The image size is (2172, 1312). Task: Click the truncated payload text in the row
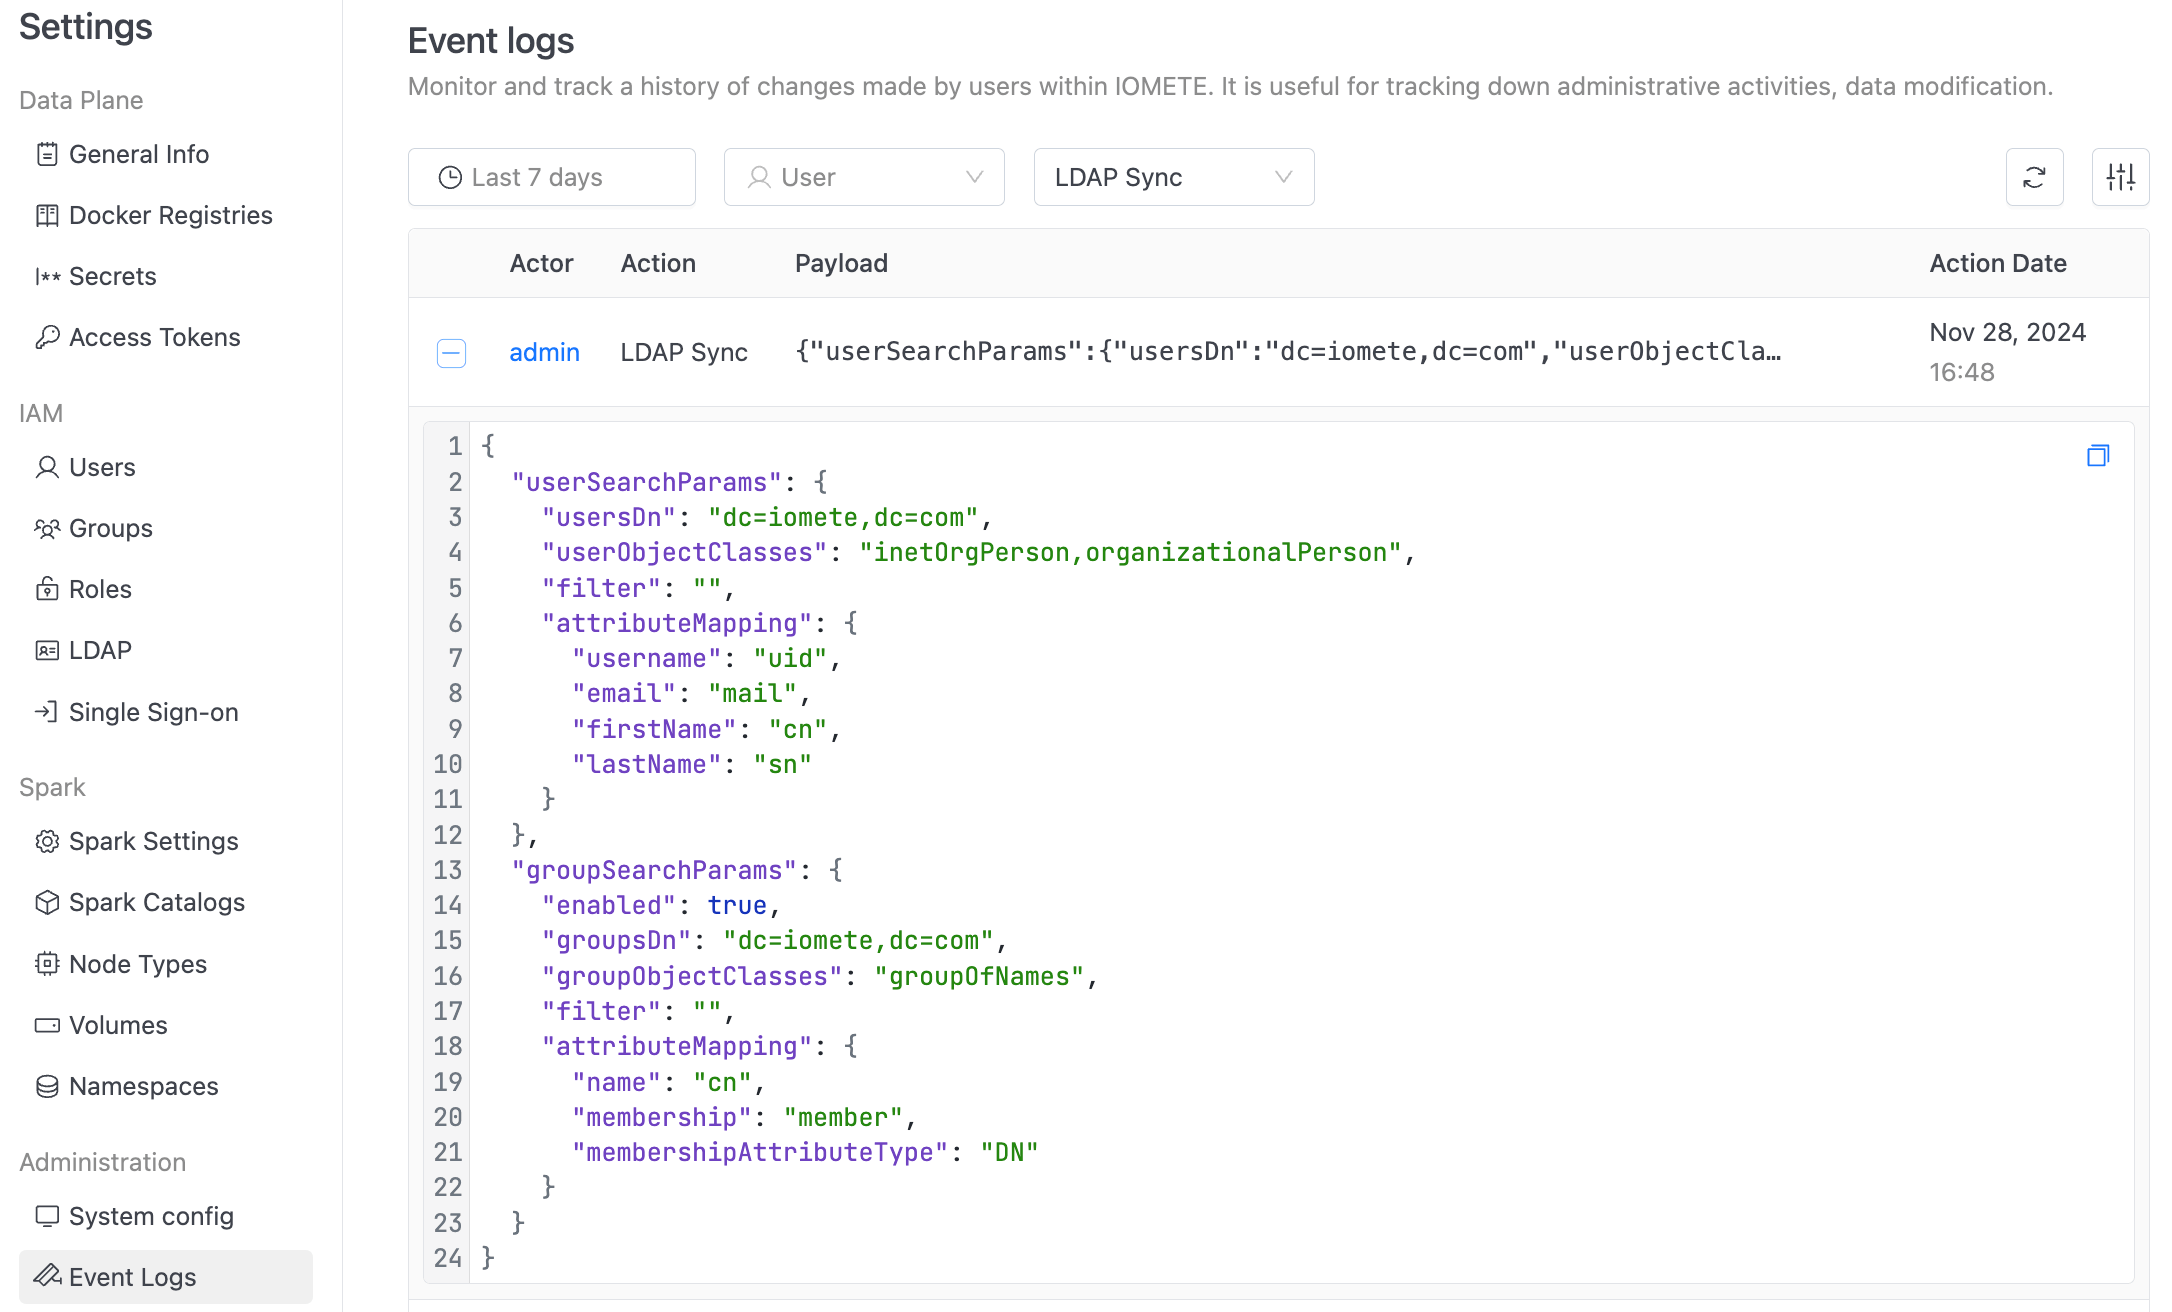(x=1288, y=352)
